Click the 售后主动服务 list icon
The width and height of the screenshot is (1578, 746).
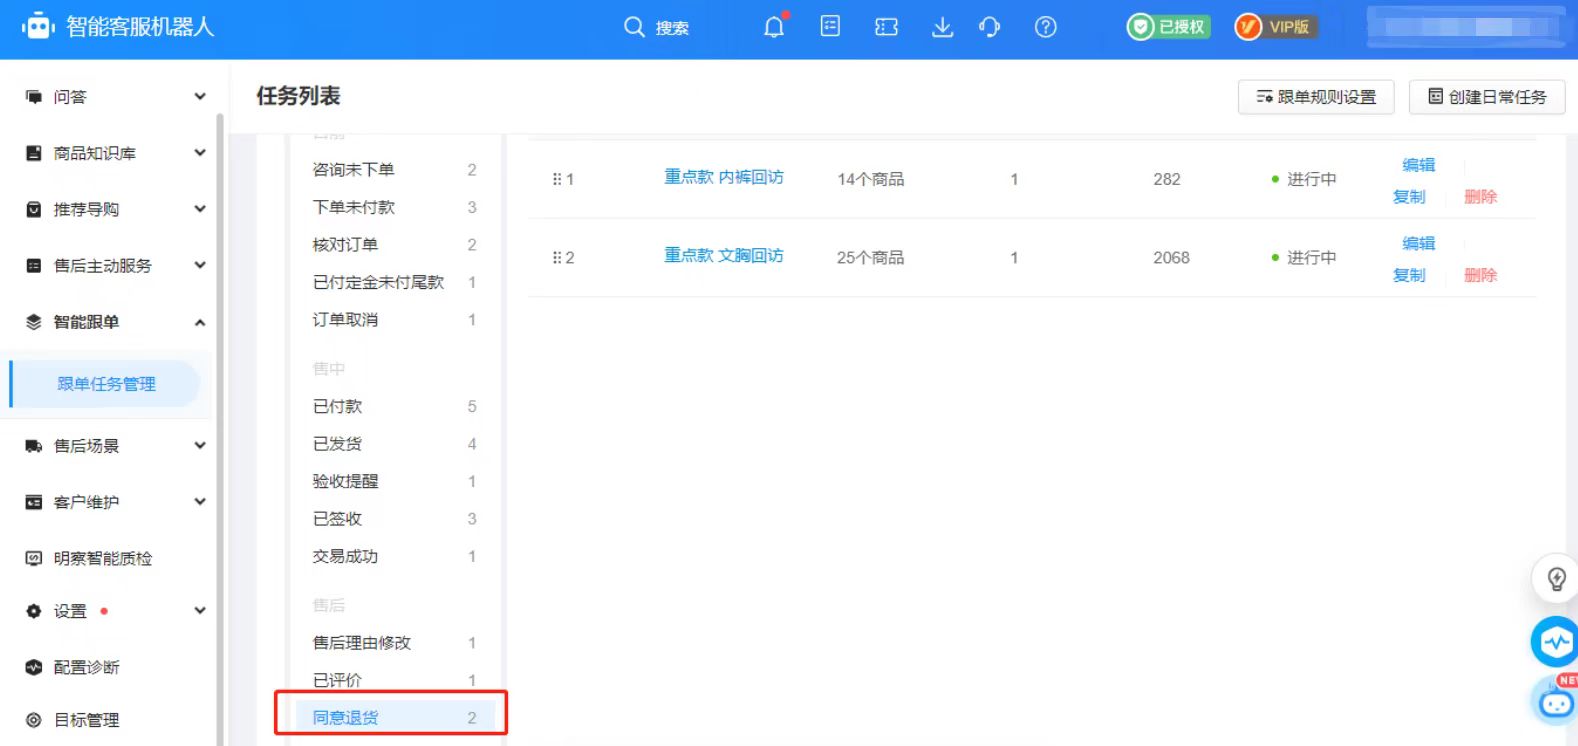tap(34, 265)
